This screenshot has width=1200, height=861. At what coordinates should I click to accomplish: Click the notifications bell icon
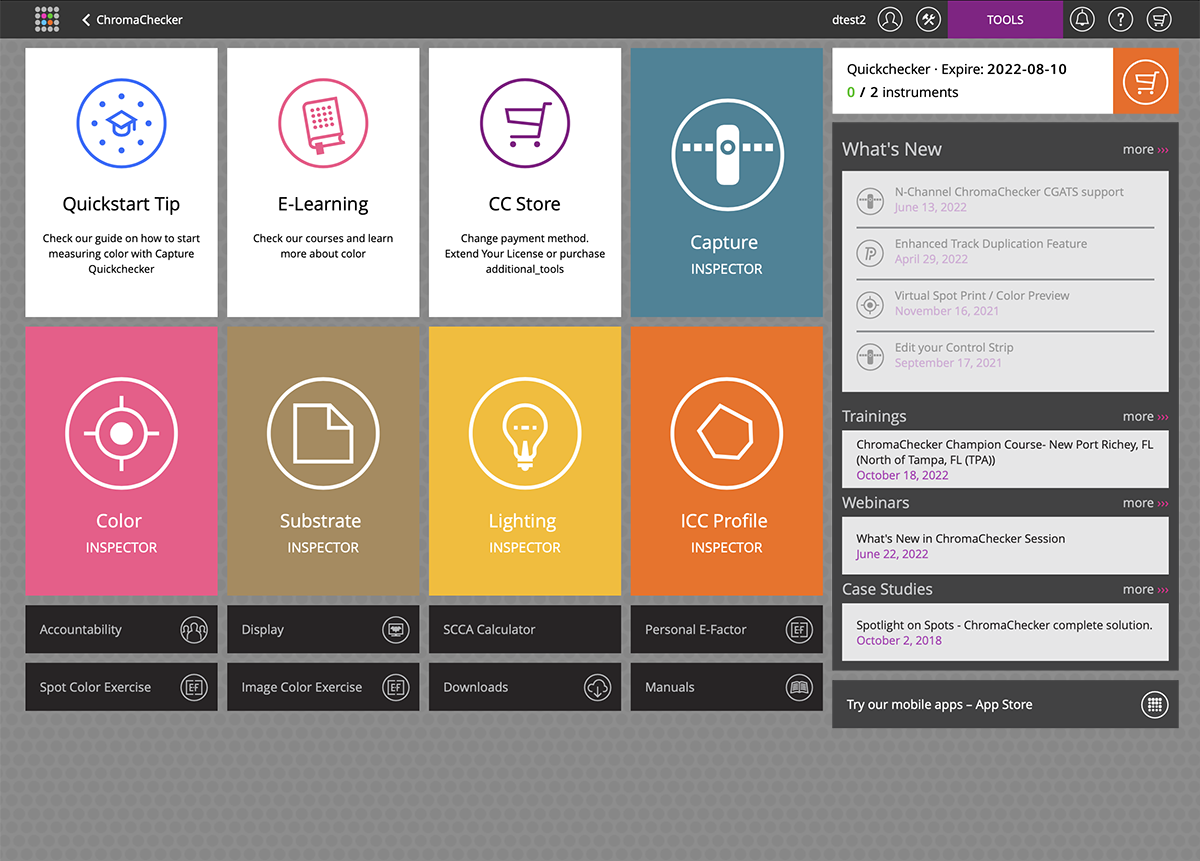(x=1081, y=19)
